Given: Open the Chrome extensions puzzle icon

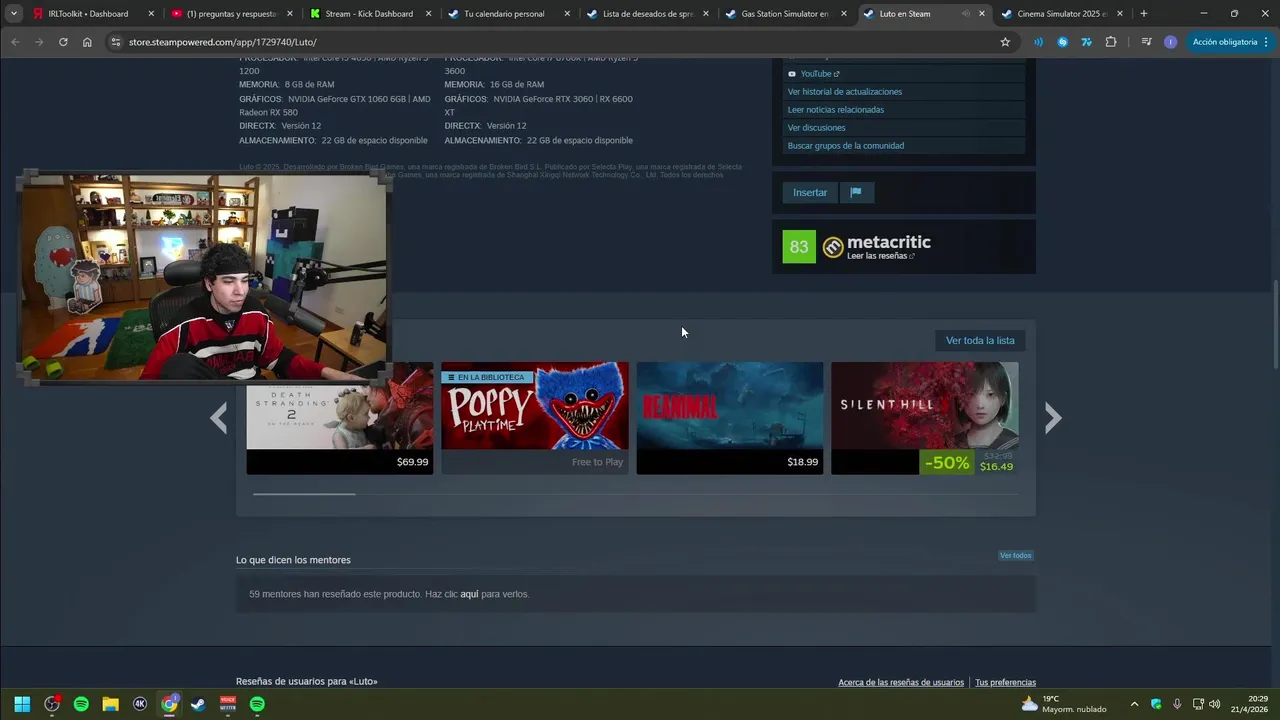Looking at the screenshot, I should tap(1111, 42).
